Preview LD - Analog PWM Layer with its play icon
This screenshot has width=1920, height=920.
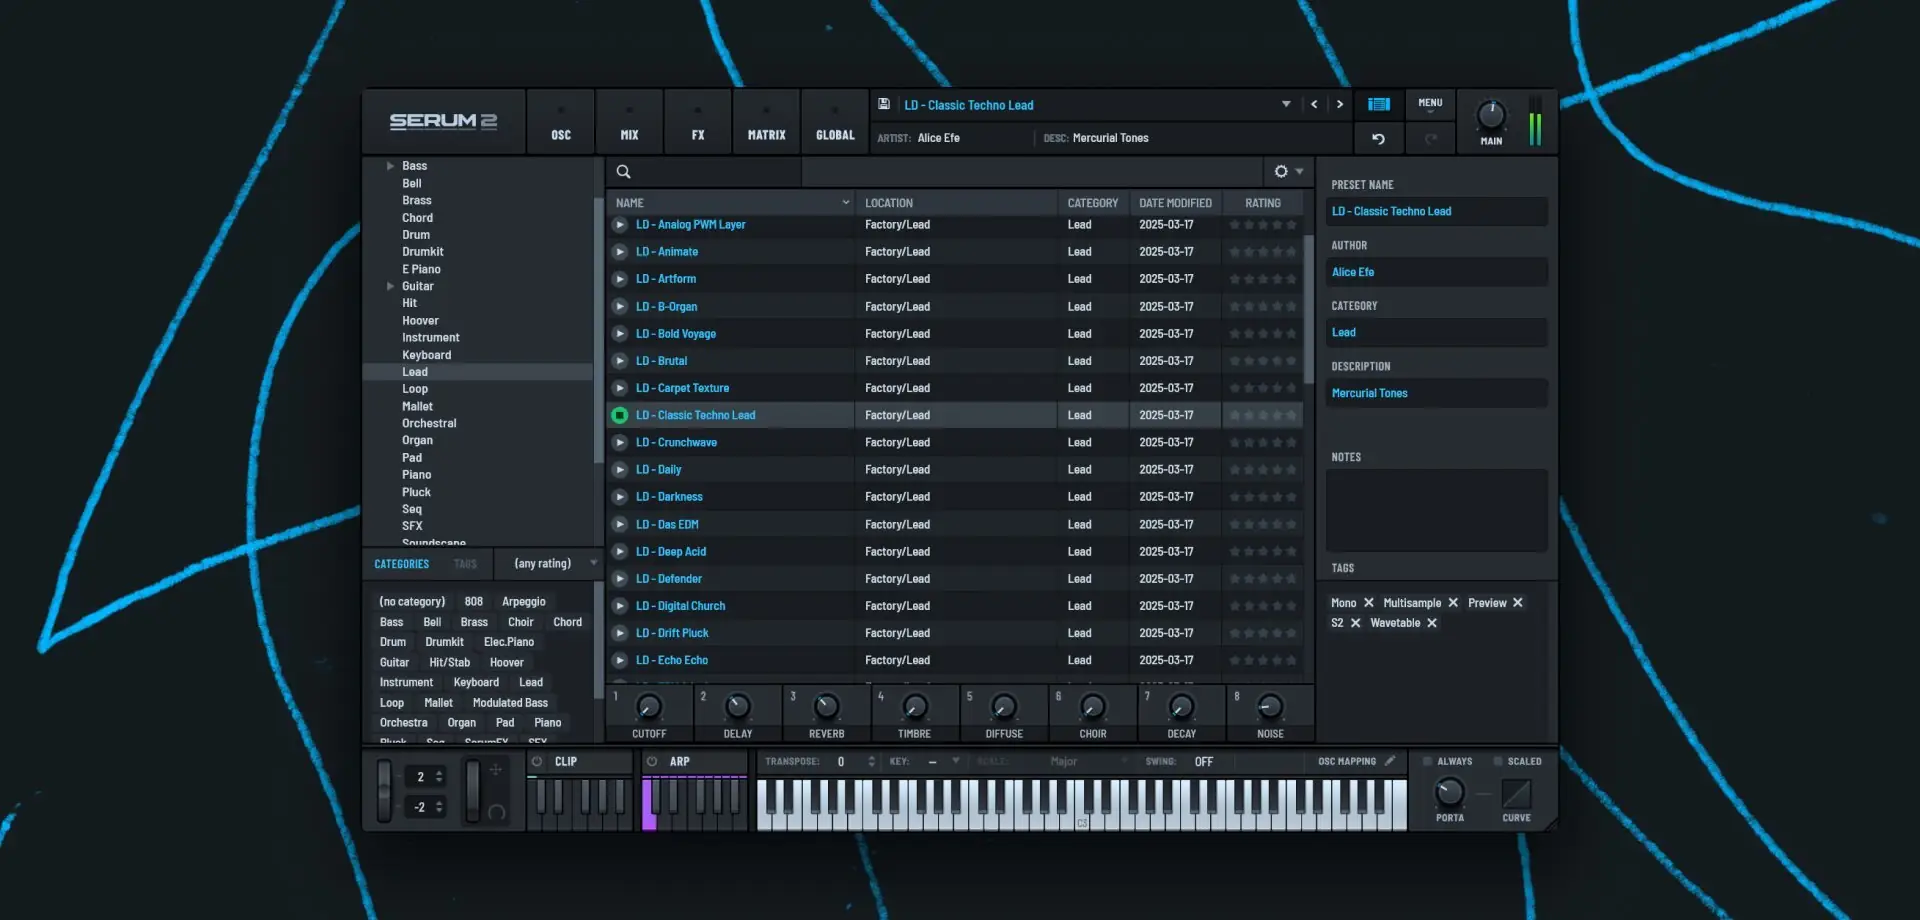pos(620,224)
